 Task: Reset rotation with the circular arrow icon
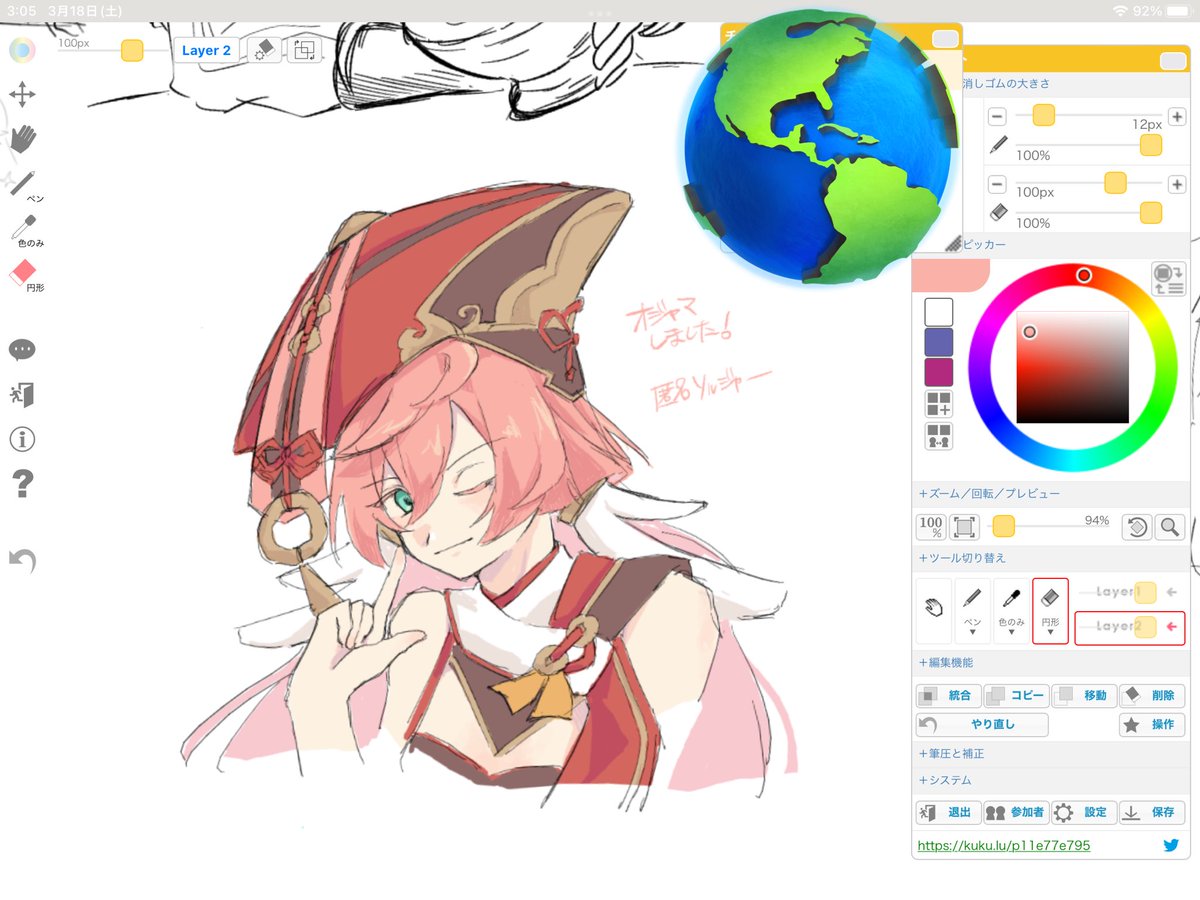tap(1136, 526)
